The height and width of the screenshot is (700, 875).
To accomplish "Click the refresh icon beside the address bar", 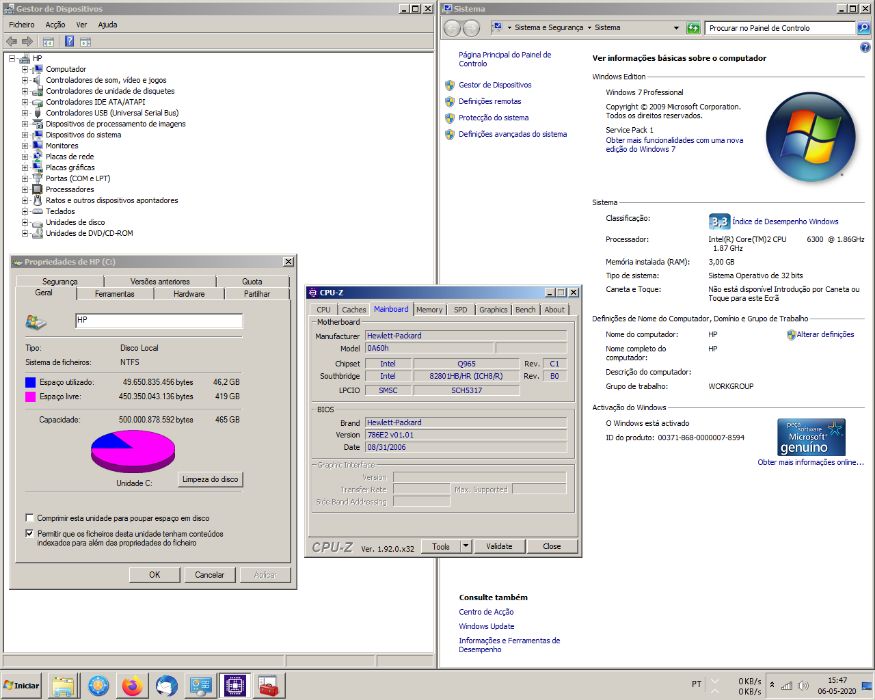I will coord(693,28).
